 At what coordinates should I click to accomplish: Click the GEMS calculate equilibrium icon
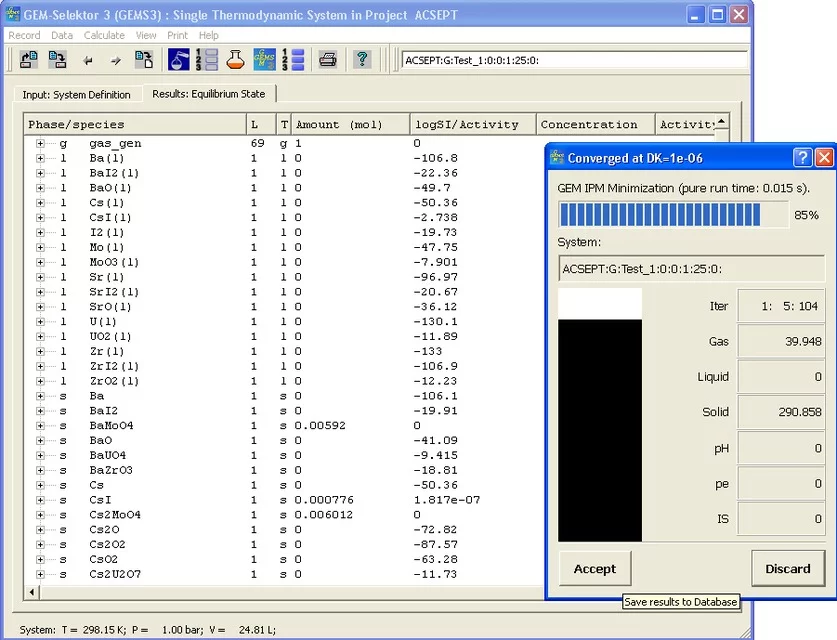(264, 59)
